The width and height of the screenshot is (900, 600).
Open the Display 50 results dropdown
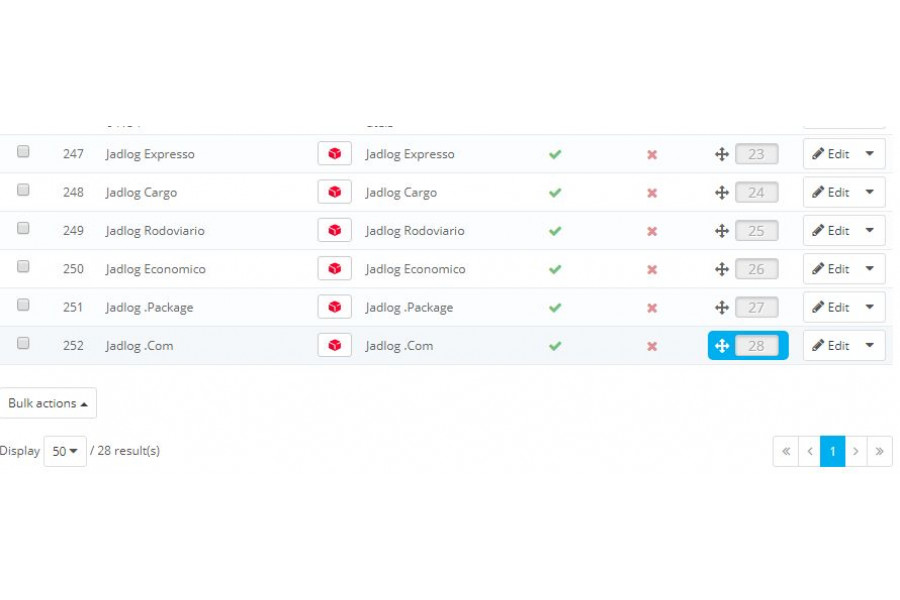[x=65, y=451]
